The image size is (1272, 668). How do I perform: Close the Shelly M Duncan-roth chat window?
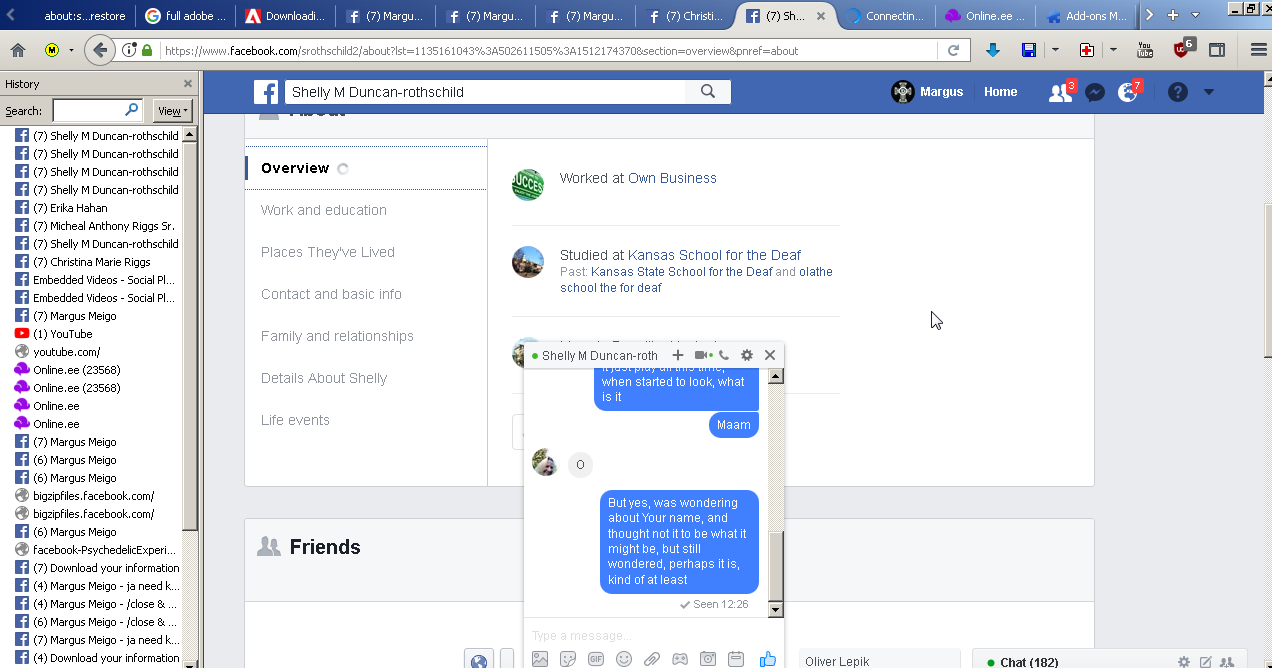(770, 355)
